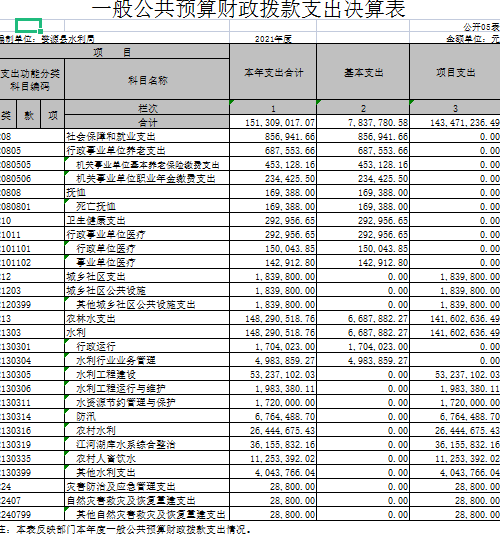Image resolution: width=500 pixels, height=534 pixels.
Task: Click the 江河湖库水系综合整治 cell
Action: click(x=147, y=444)
